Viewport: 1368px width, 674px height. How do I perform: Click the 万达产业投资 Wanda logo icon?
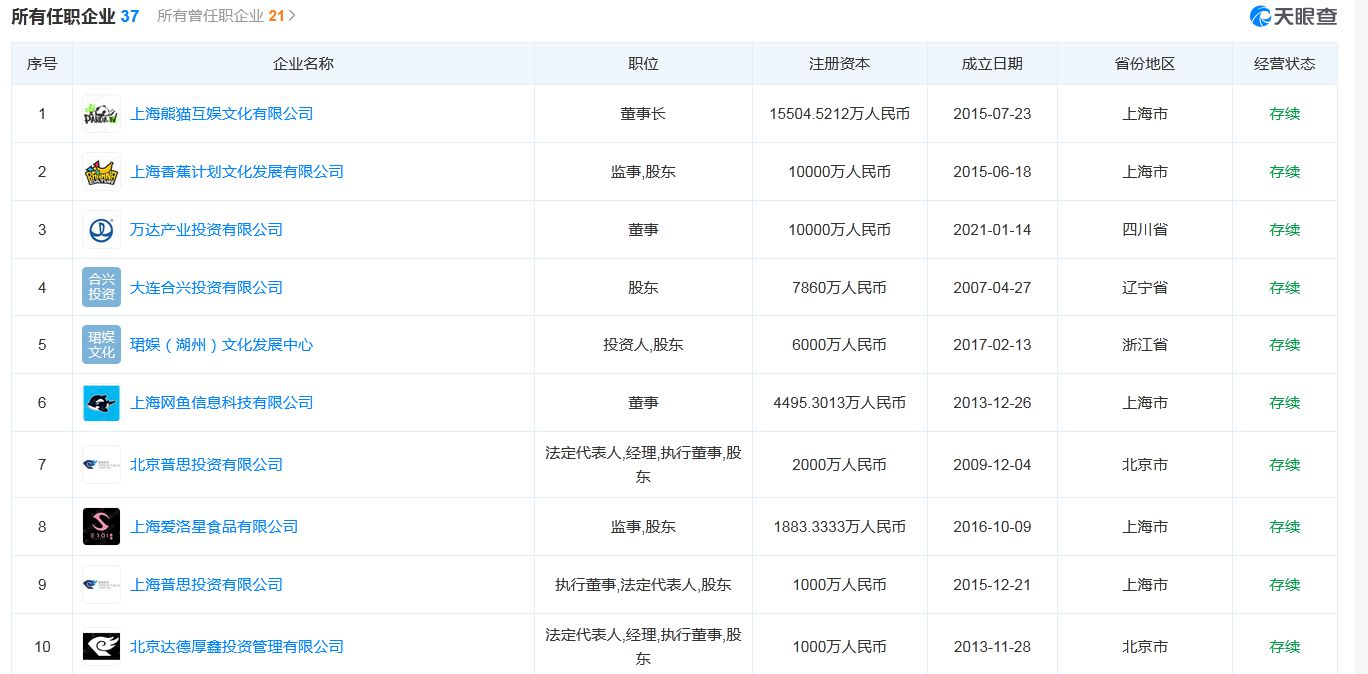click(x=101, y=230)
